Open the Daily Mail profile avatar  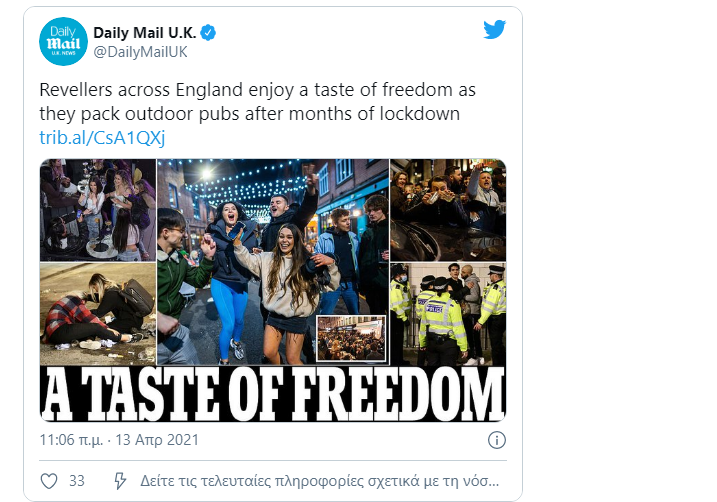coord(63,42)
